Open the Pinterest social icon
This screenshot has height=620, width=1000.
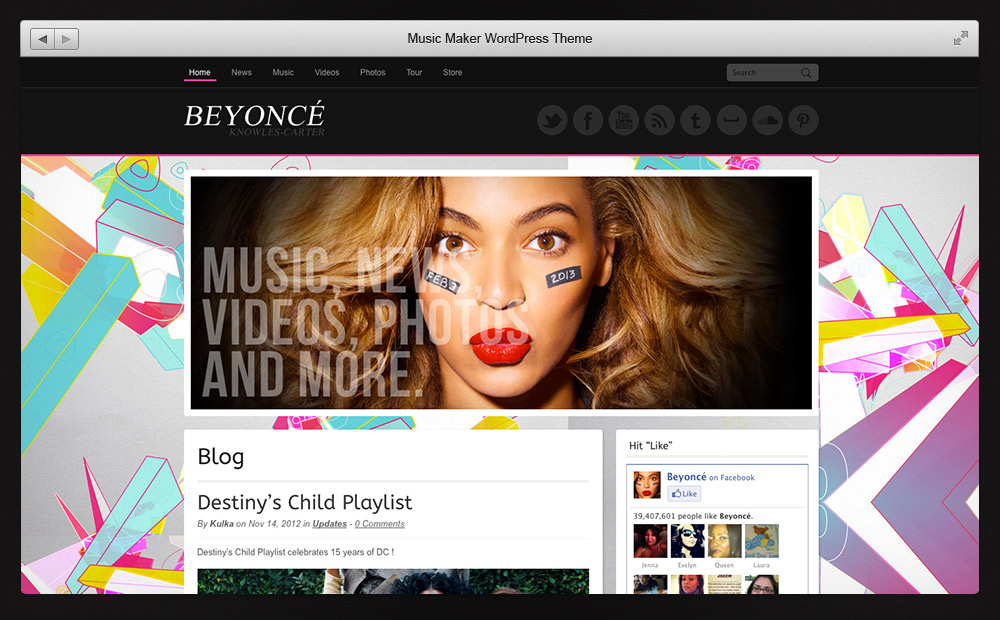(x=803, y=121)
